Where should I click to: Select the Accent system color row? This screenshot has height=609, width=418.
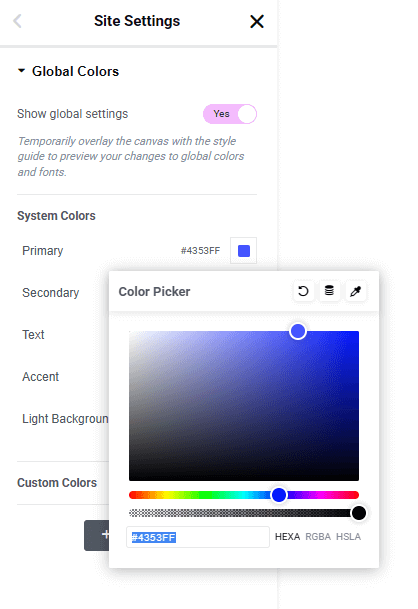point(40,376)
